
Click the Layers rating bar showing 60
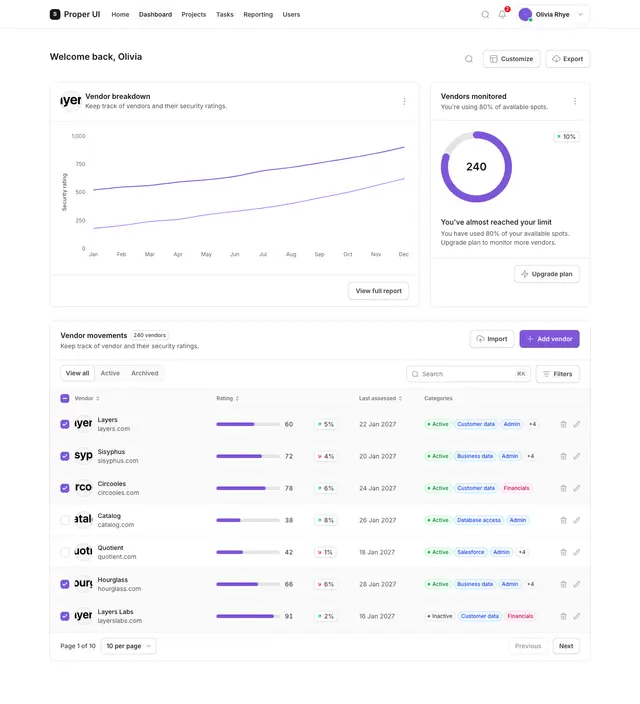tap(248, 424)
